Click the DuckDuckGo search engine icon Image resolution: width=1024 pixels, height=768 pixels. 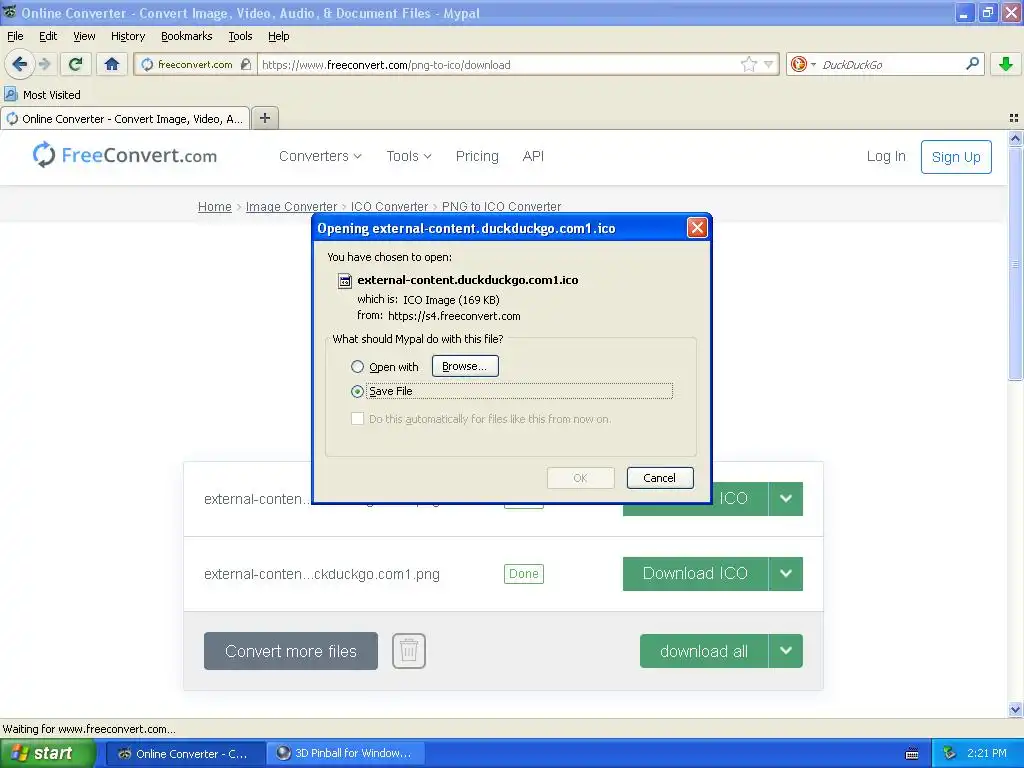click(x=798, y=64)
